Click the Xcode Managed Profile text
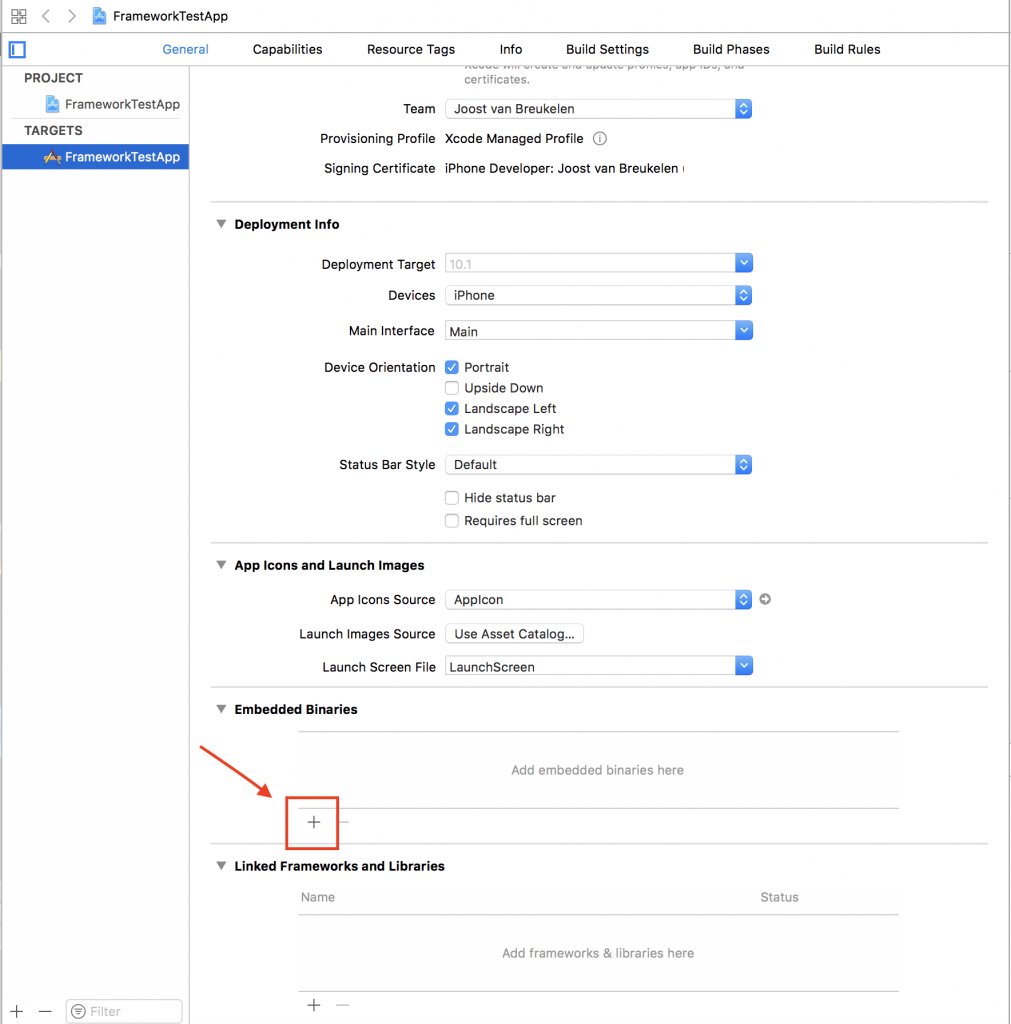The width and height of the screenshot is (1011, 1024). [514, 138]
